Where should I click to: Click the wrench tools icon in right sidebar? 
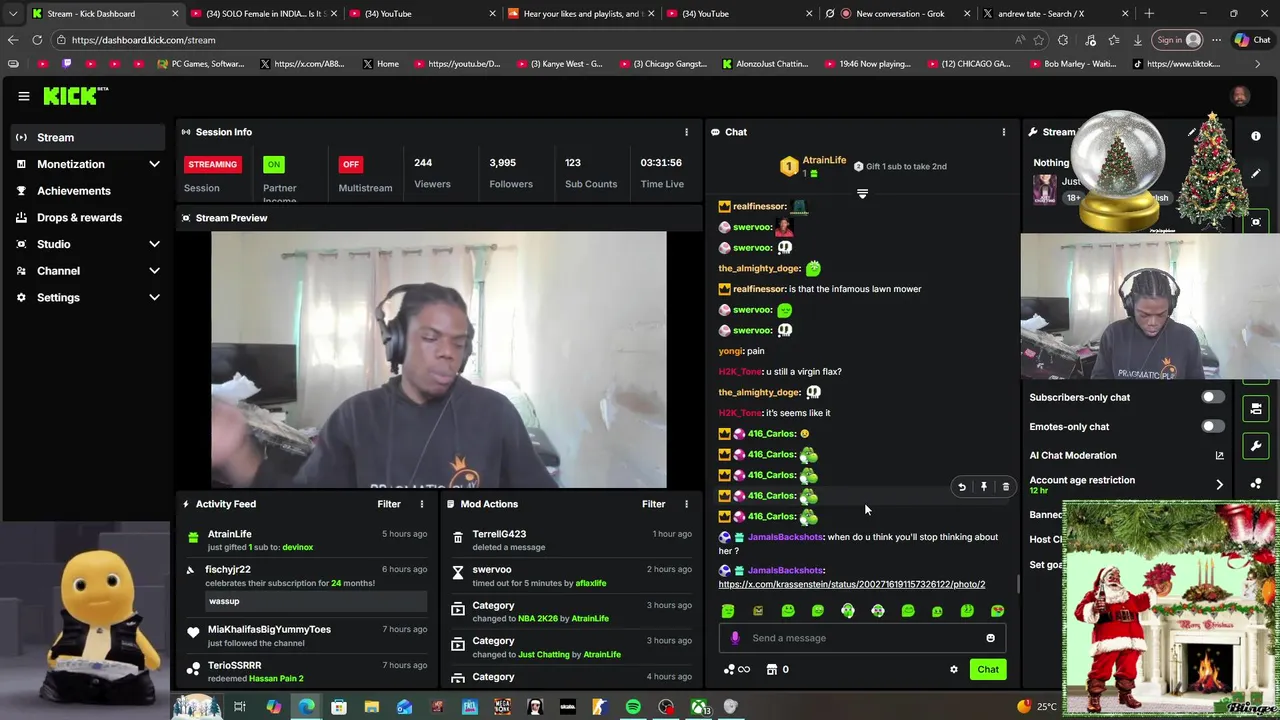(x=1256, y=446)
